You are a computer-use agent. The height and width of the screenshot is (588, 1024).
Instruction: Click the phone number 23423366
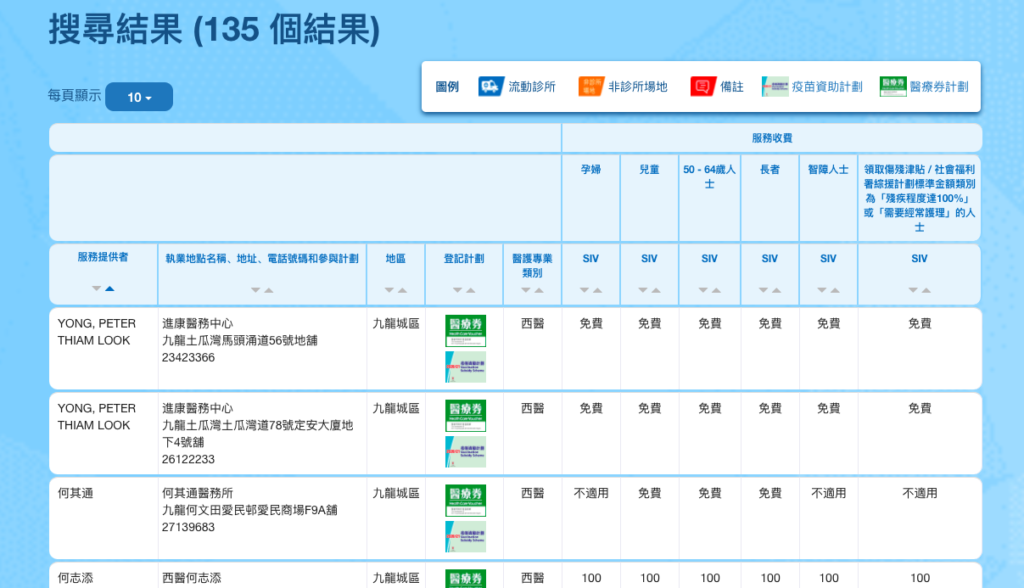[x=188, y=358]
